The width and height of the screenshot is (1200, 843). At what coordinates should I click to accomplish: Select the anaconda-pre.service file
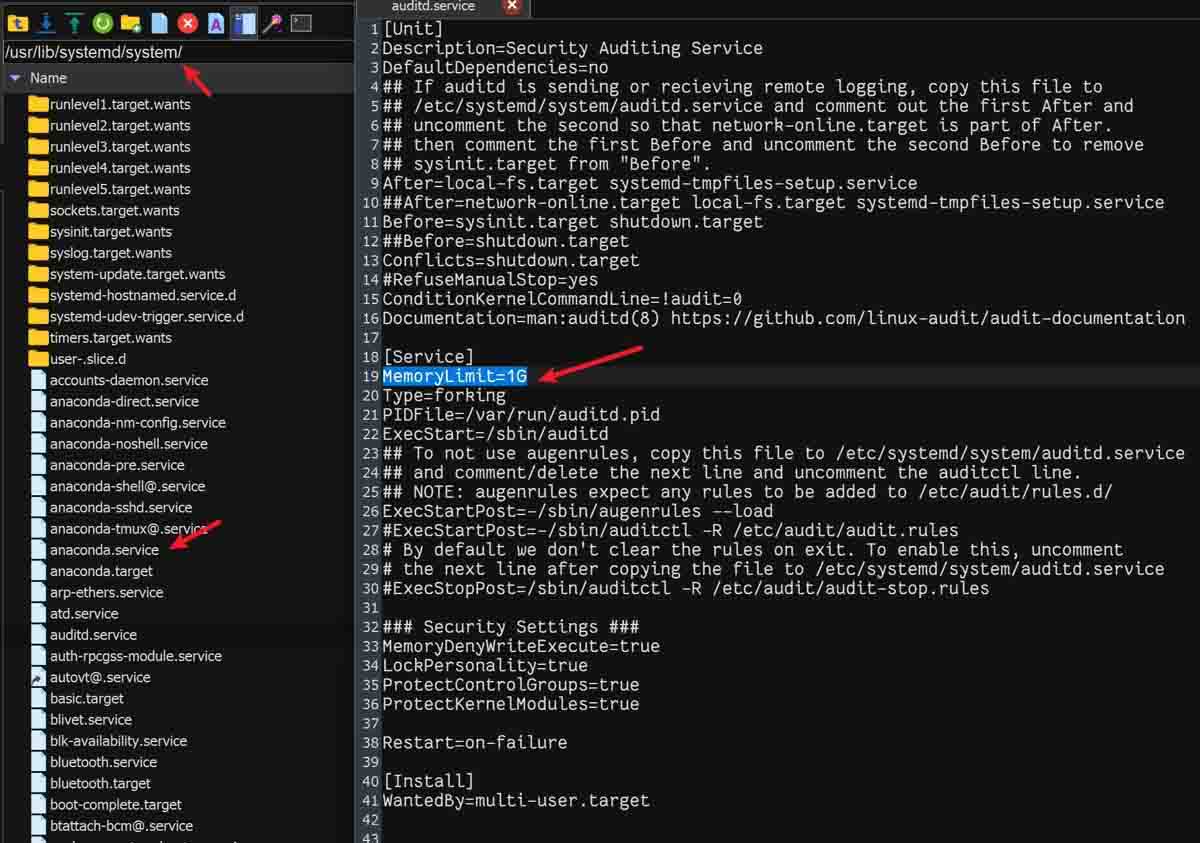[x=108, y=465]
